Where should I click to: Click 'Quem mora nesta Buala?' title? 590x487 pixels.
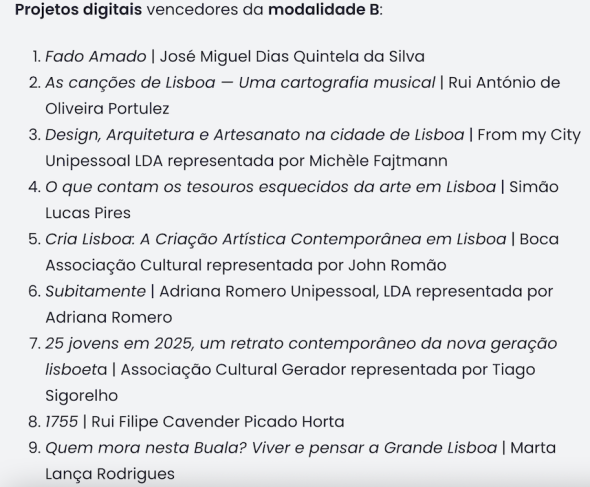coord(146,448)
